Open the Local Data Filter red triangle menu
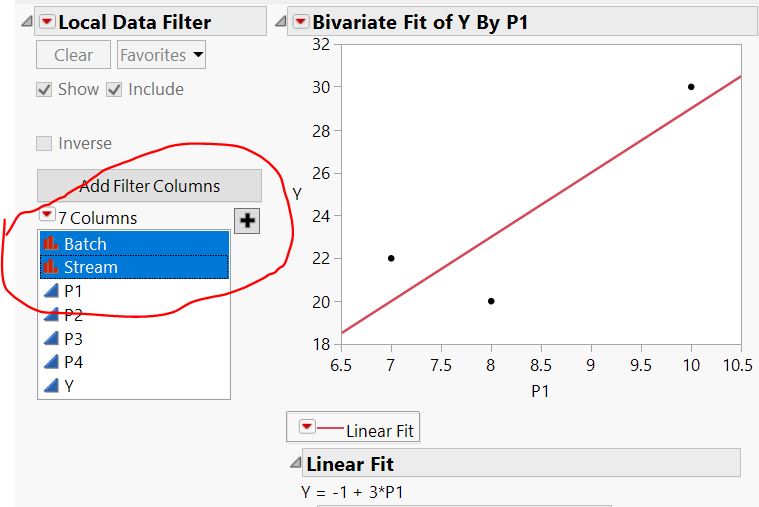Viewport: 759px width, 507px height. pos(47,22)
